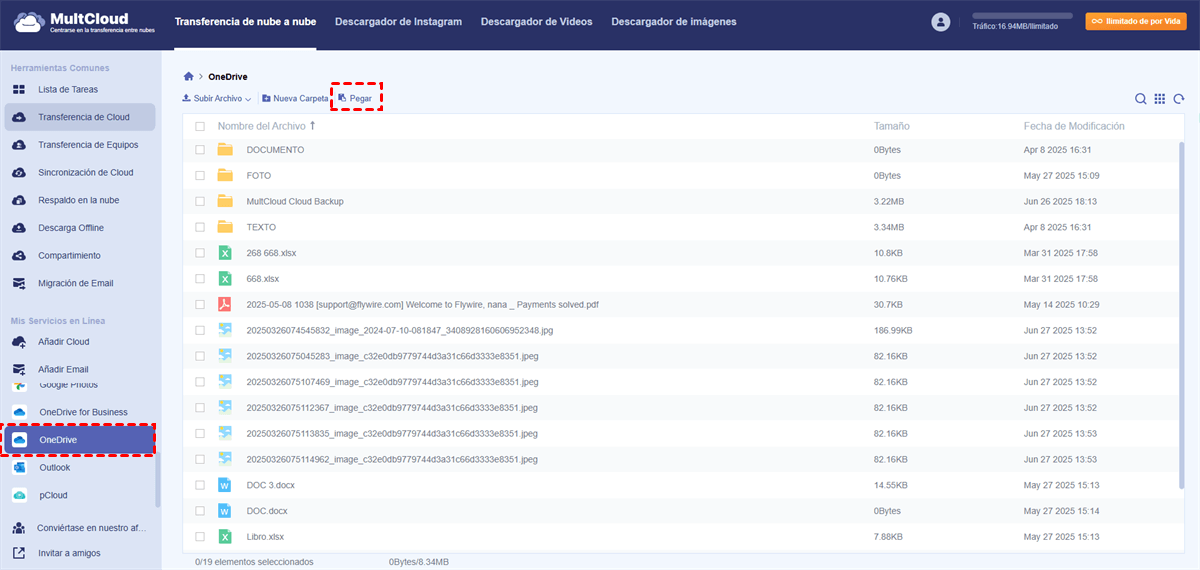Open Descarga Offline icon
This screenshot has height=570, width=1200.
(x=19, y=228)
